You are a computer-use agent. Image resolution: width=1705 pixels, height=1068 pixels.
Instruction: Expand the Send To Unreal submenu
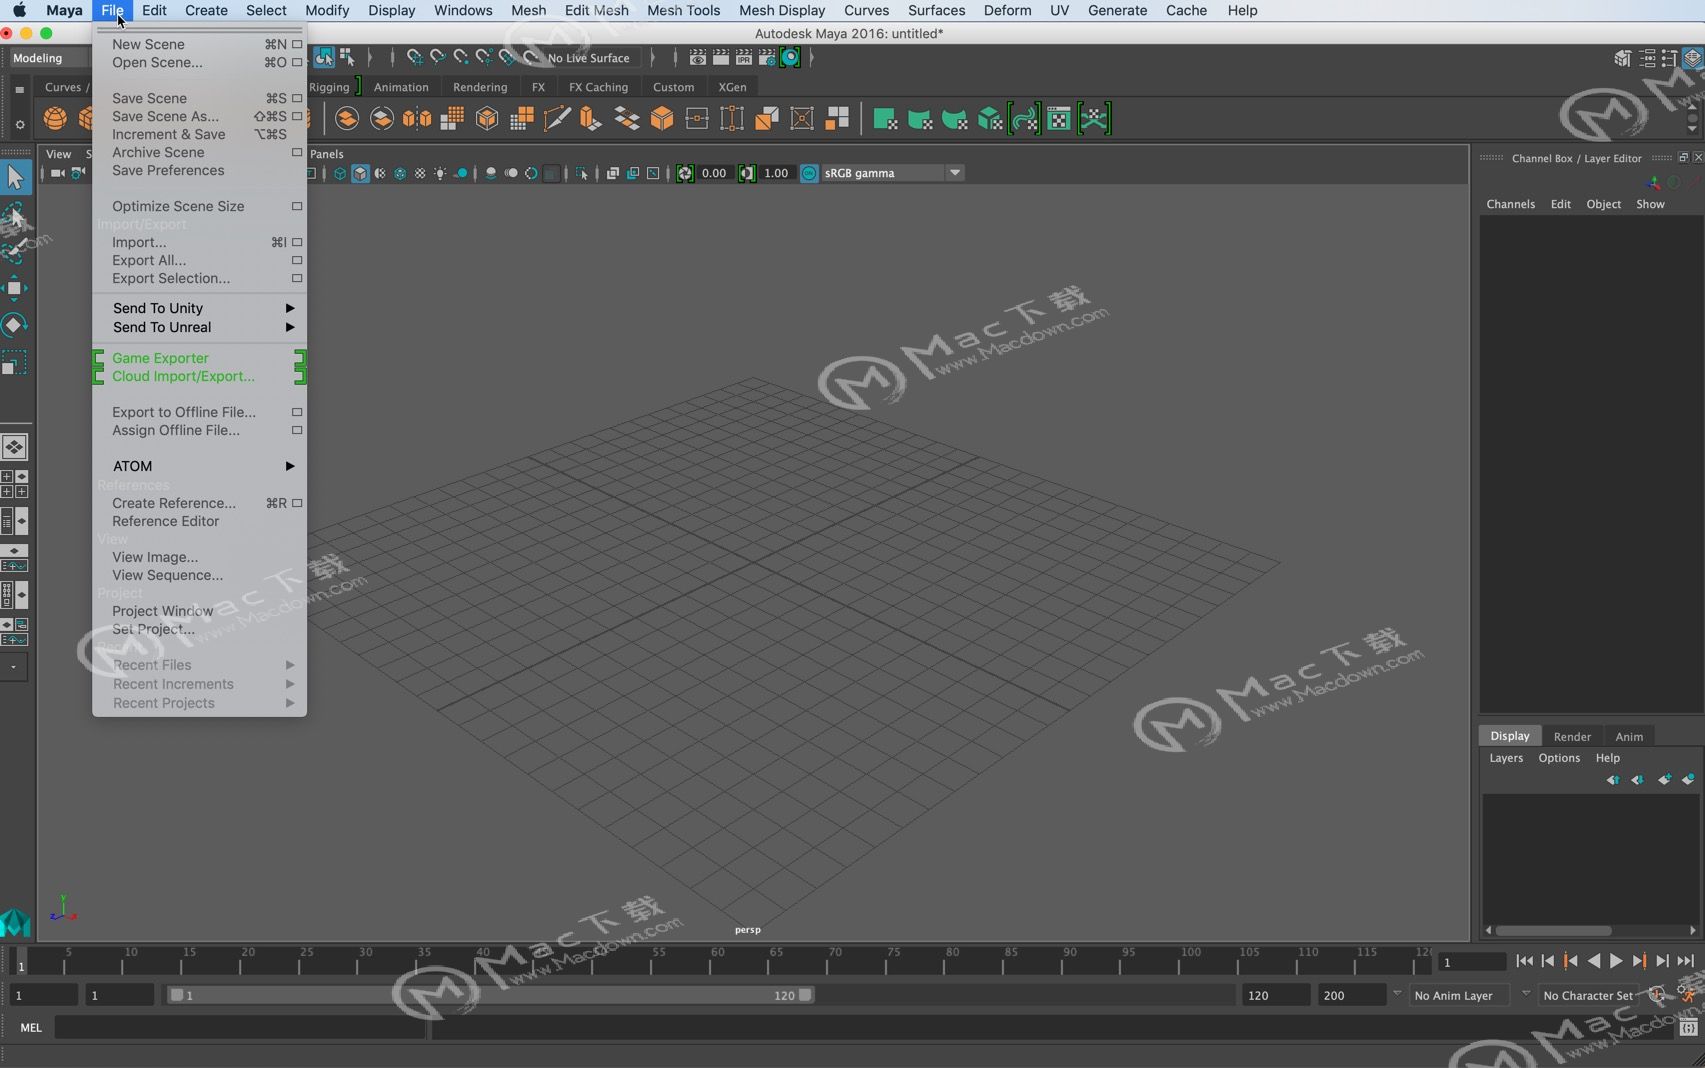199,327
